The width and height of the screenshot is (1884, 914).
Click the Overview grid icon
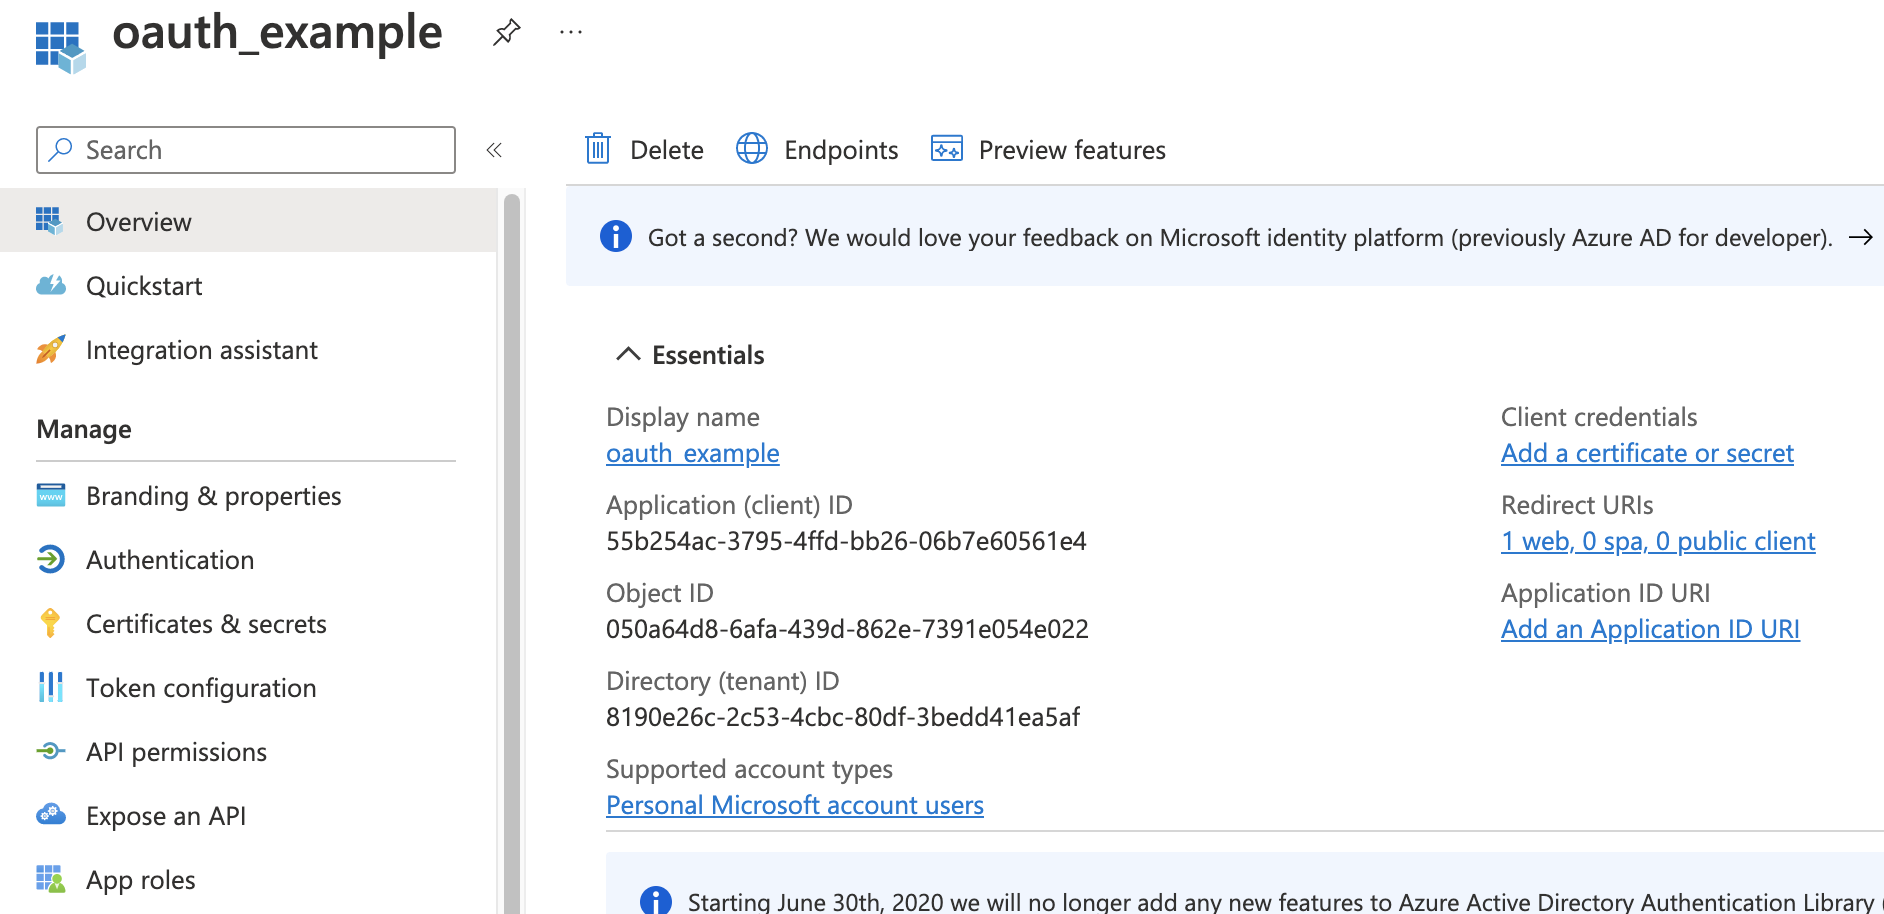point(50,221)
